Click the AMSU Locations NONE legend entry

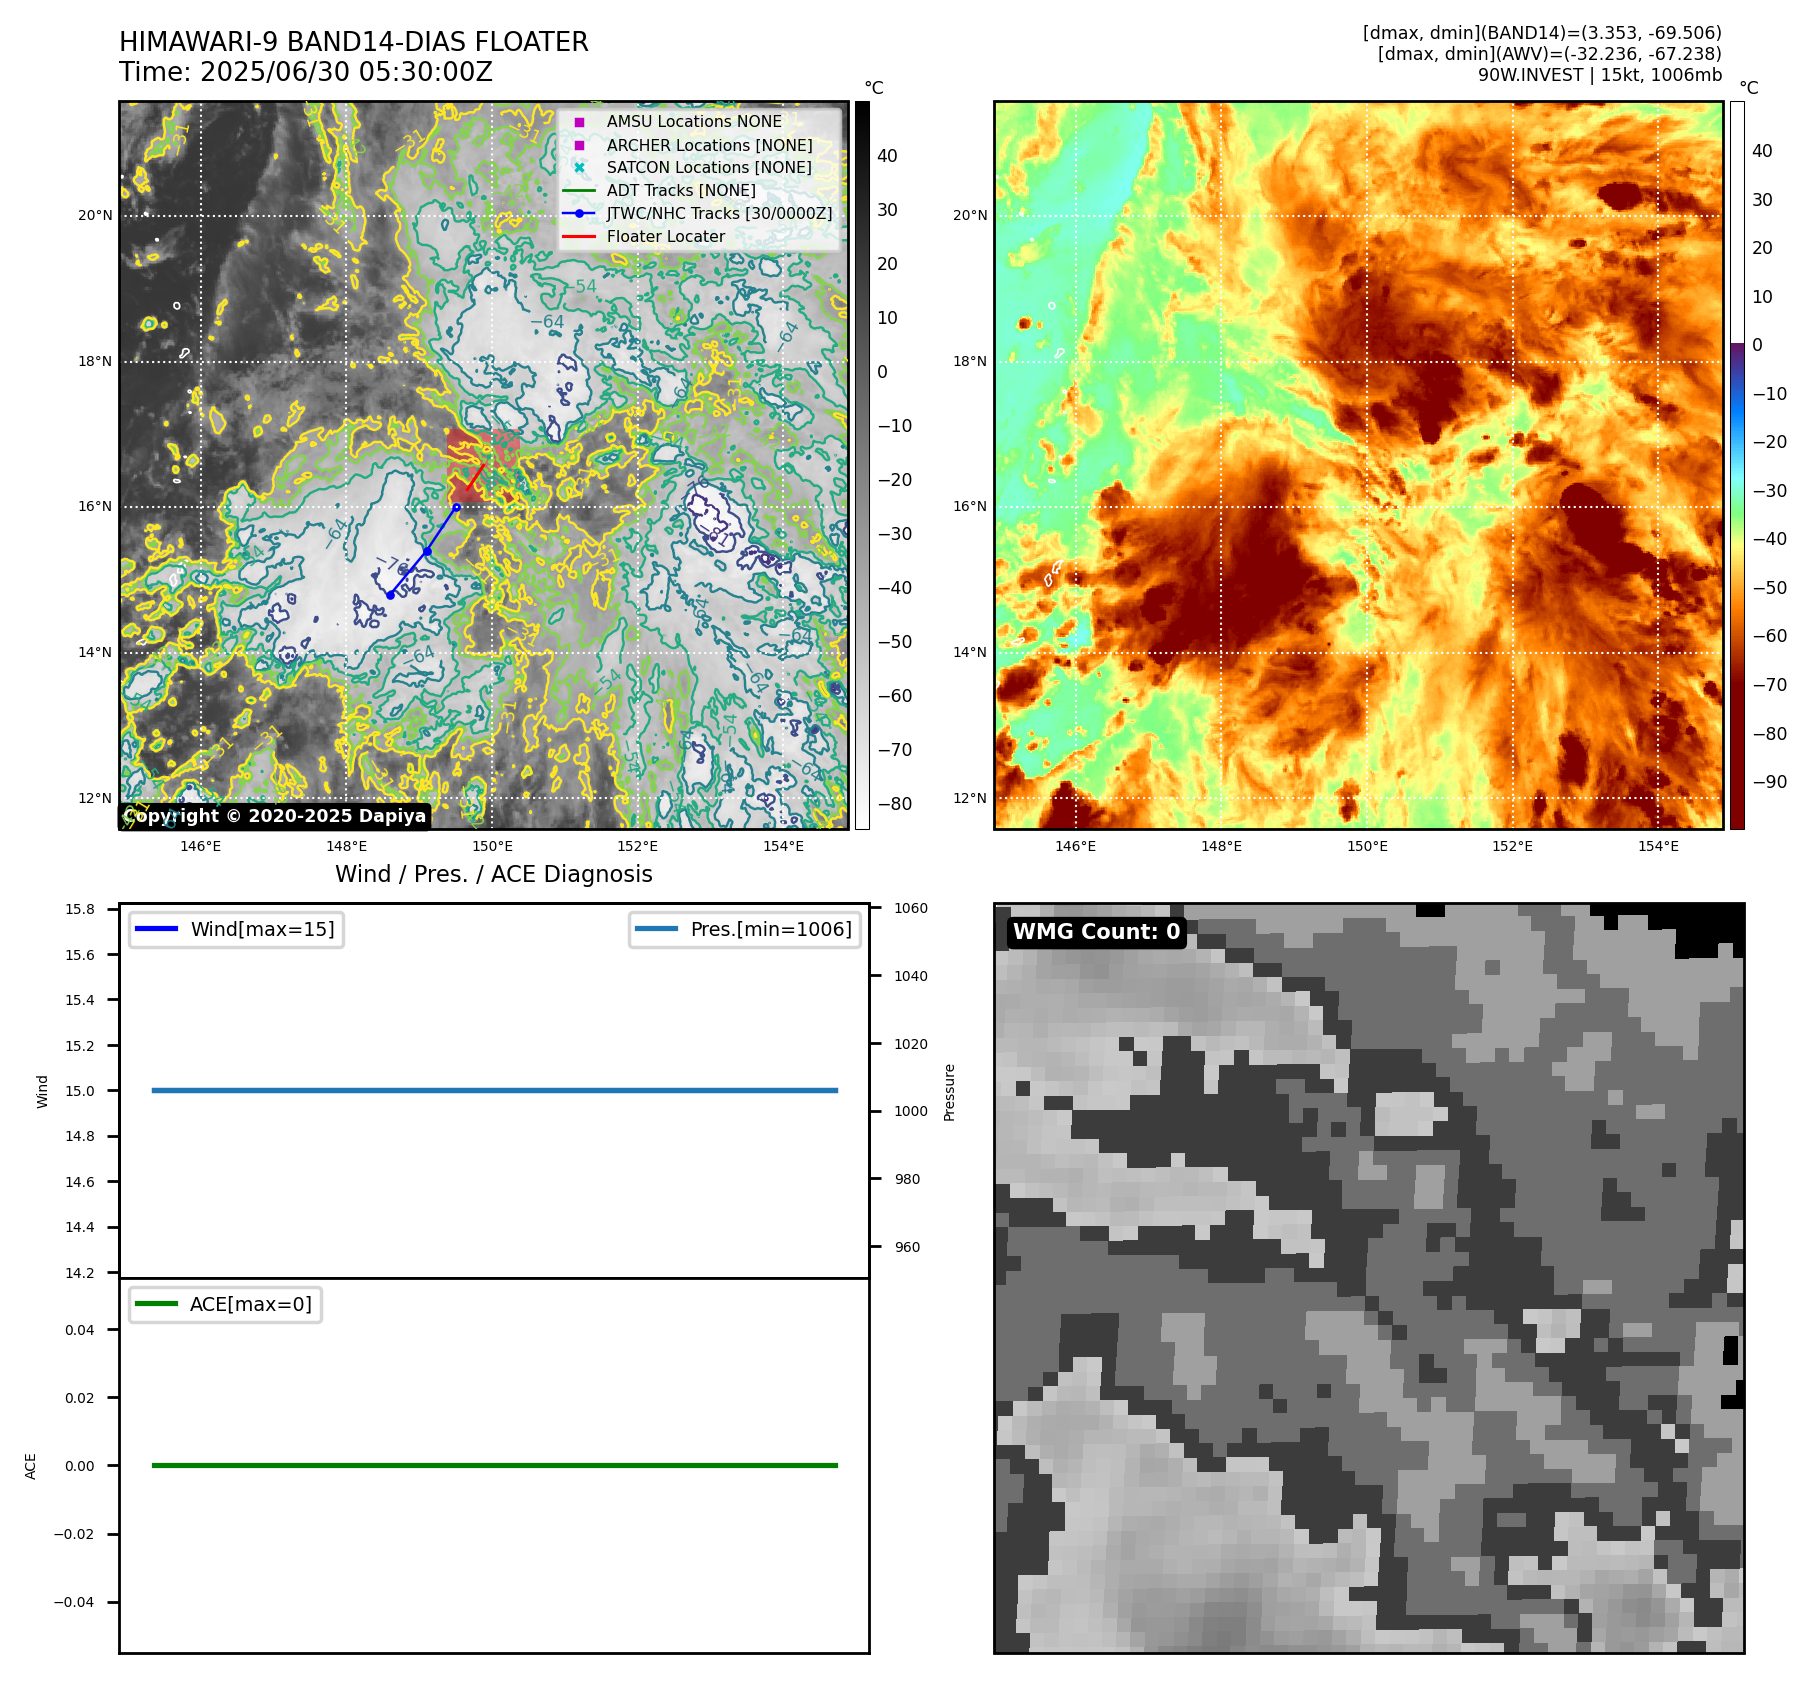(694, 121)
